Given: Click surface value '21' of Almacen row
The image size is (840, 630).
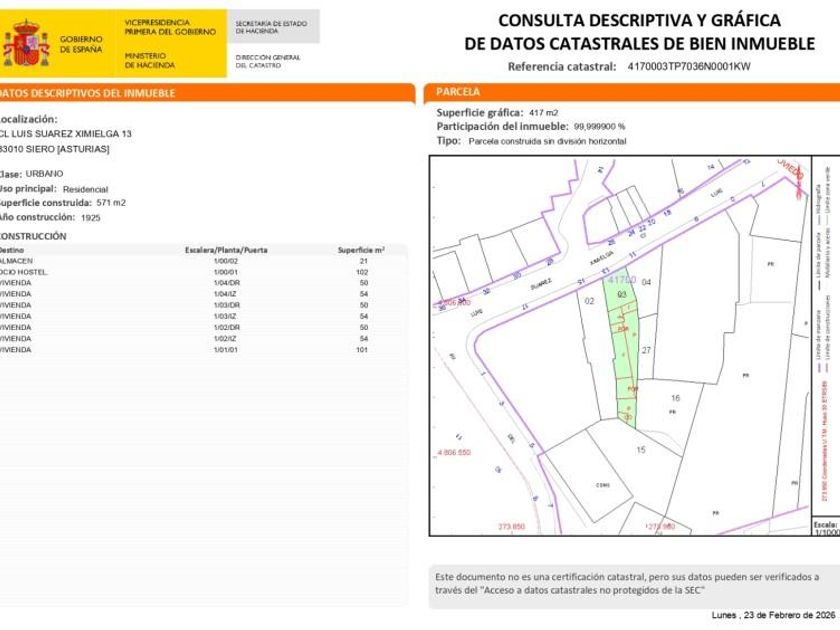Looking at the screenshot, I should tap(364, 261).
